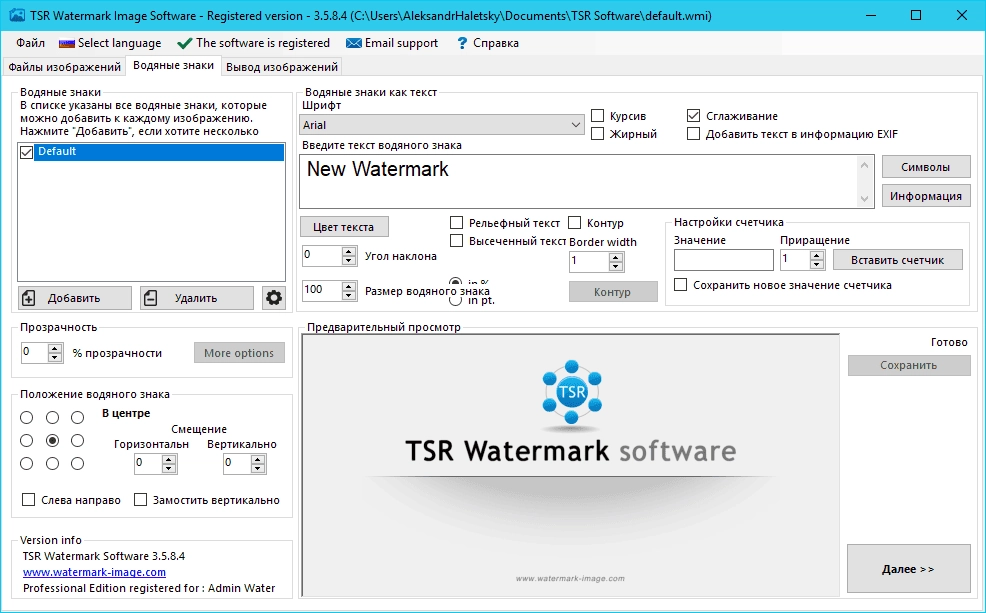This screenshot has height=613, width=986.
Task: Click the TSR logo in preview
Action: point(572,392)
